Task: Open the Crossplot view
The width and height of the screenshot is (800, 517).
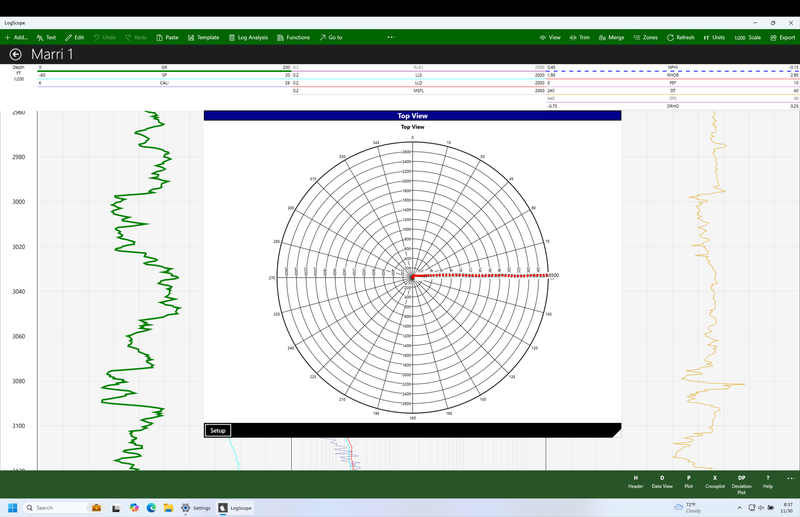Action: point(715,482)
